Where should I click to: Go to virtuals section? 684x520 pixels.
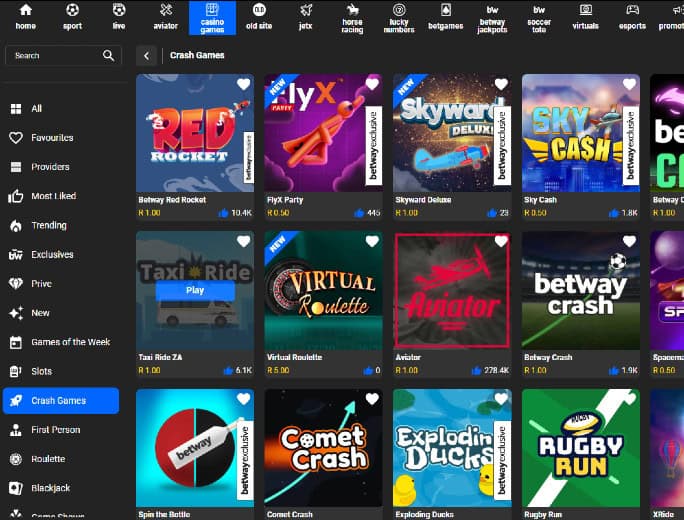pos(586,17)
